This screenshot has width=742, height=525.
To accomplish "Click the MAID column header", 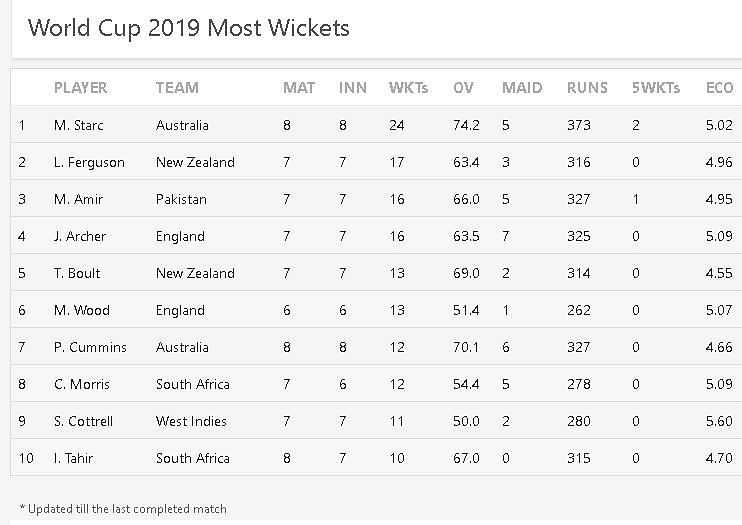I will (x=522, y=88).
